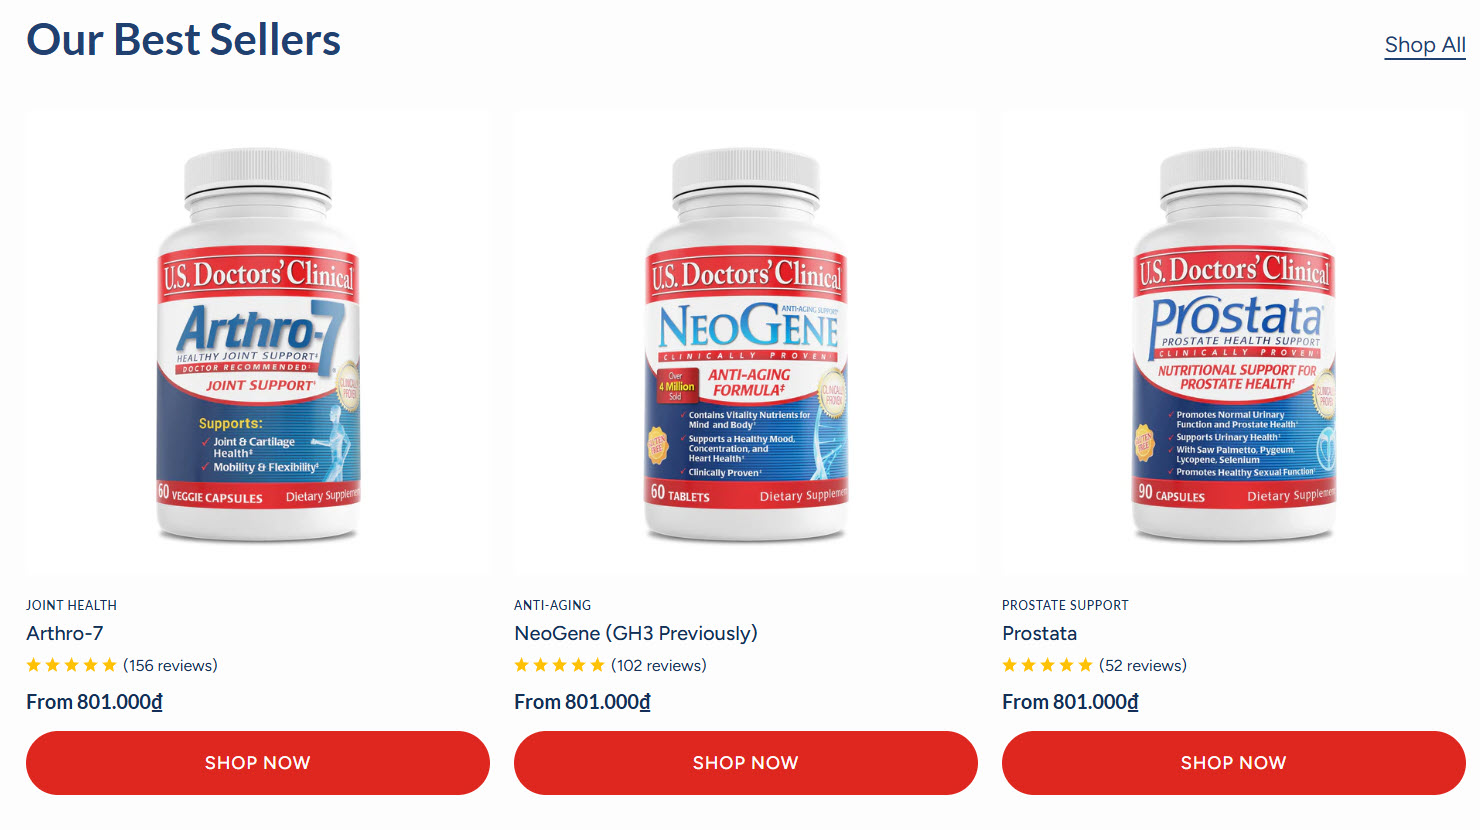Click Shop Now under Prostata
Image resolution: width=1480 pixels, height=830 pixels.
tap(1234, 763)
